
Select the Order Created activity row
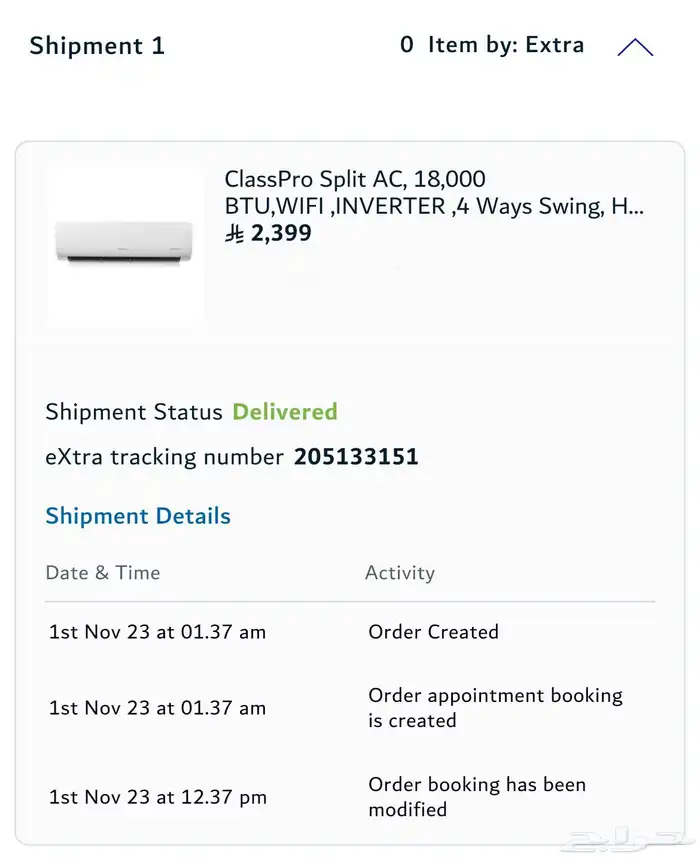433,632
